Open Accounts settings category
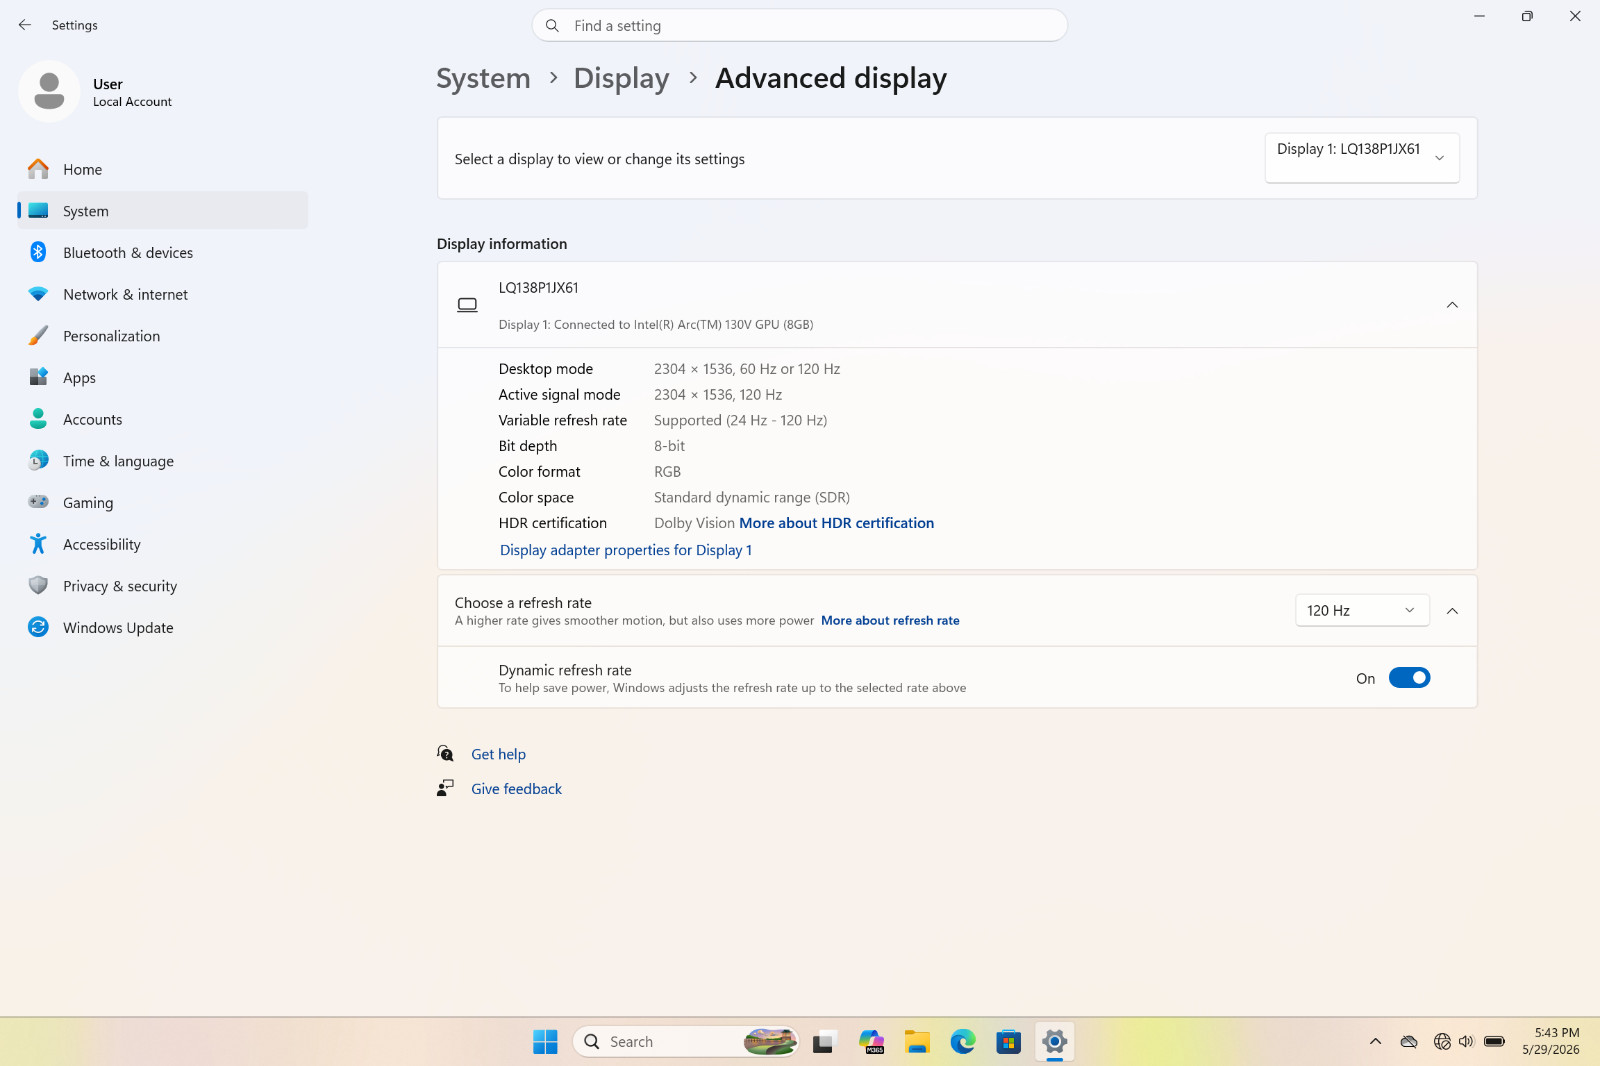The width and height of the screenshot is (1600, 1066). pos(163,419)
